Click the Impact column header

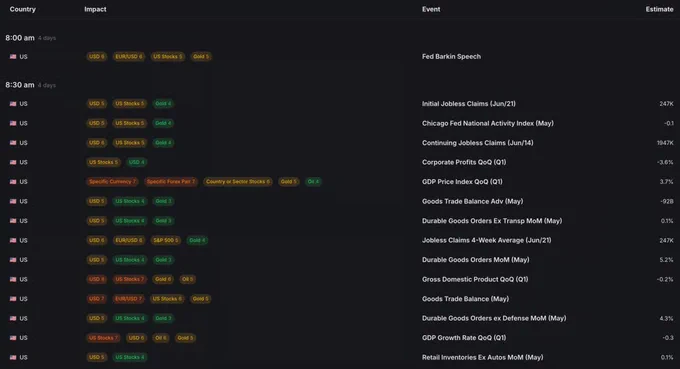point(95,9)
